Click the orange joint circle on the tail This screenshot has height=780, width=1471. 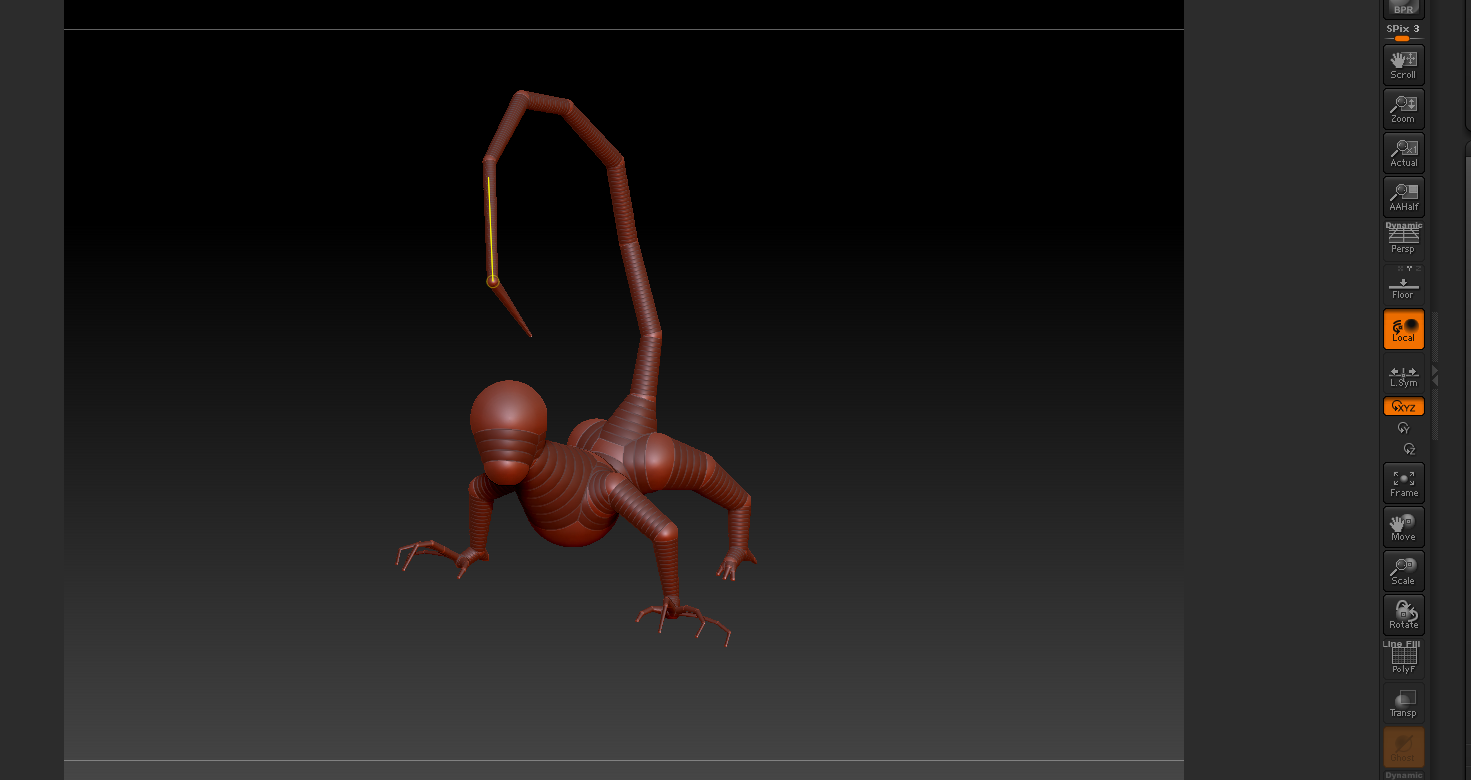[492, 282]
